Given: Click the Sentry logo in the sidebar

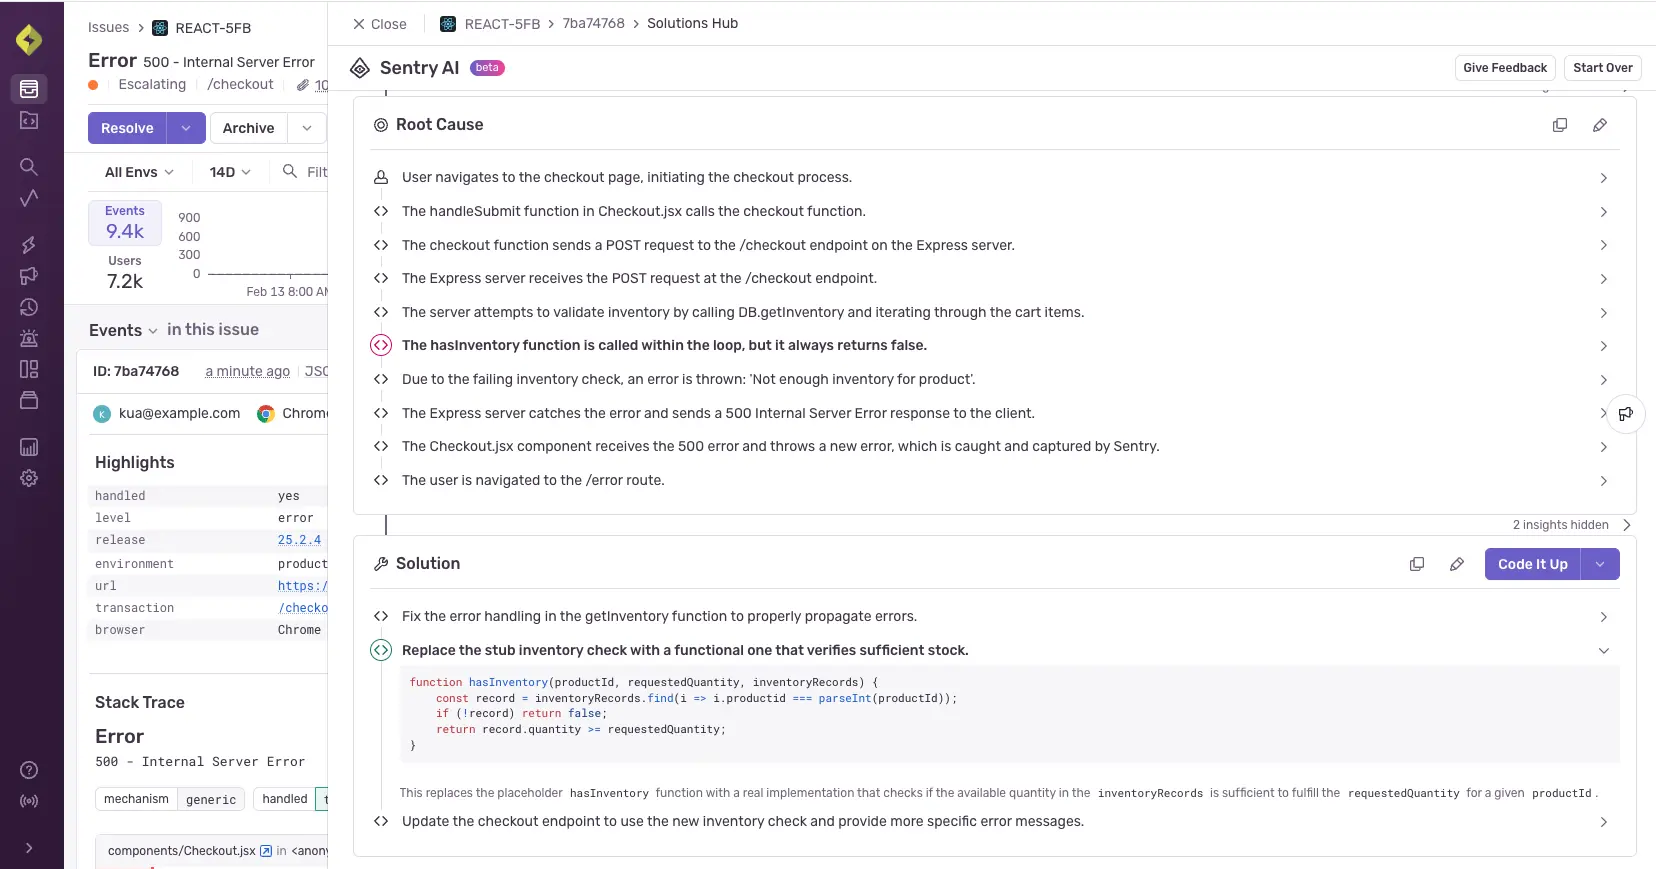Looking at the screenshot, I should 29,39.
